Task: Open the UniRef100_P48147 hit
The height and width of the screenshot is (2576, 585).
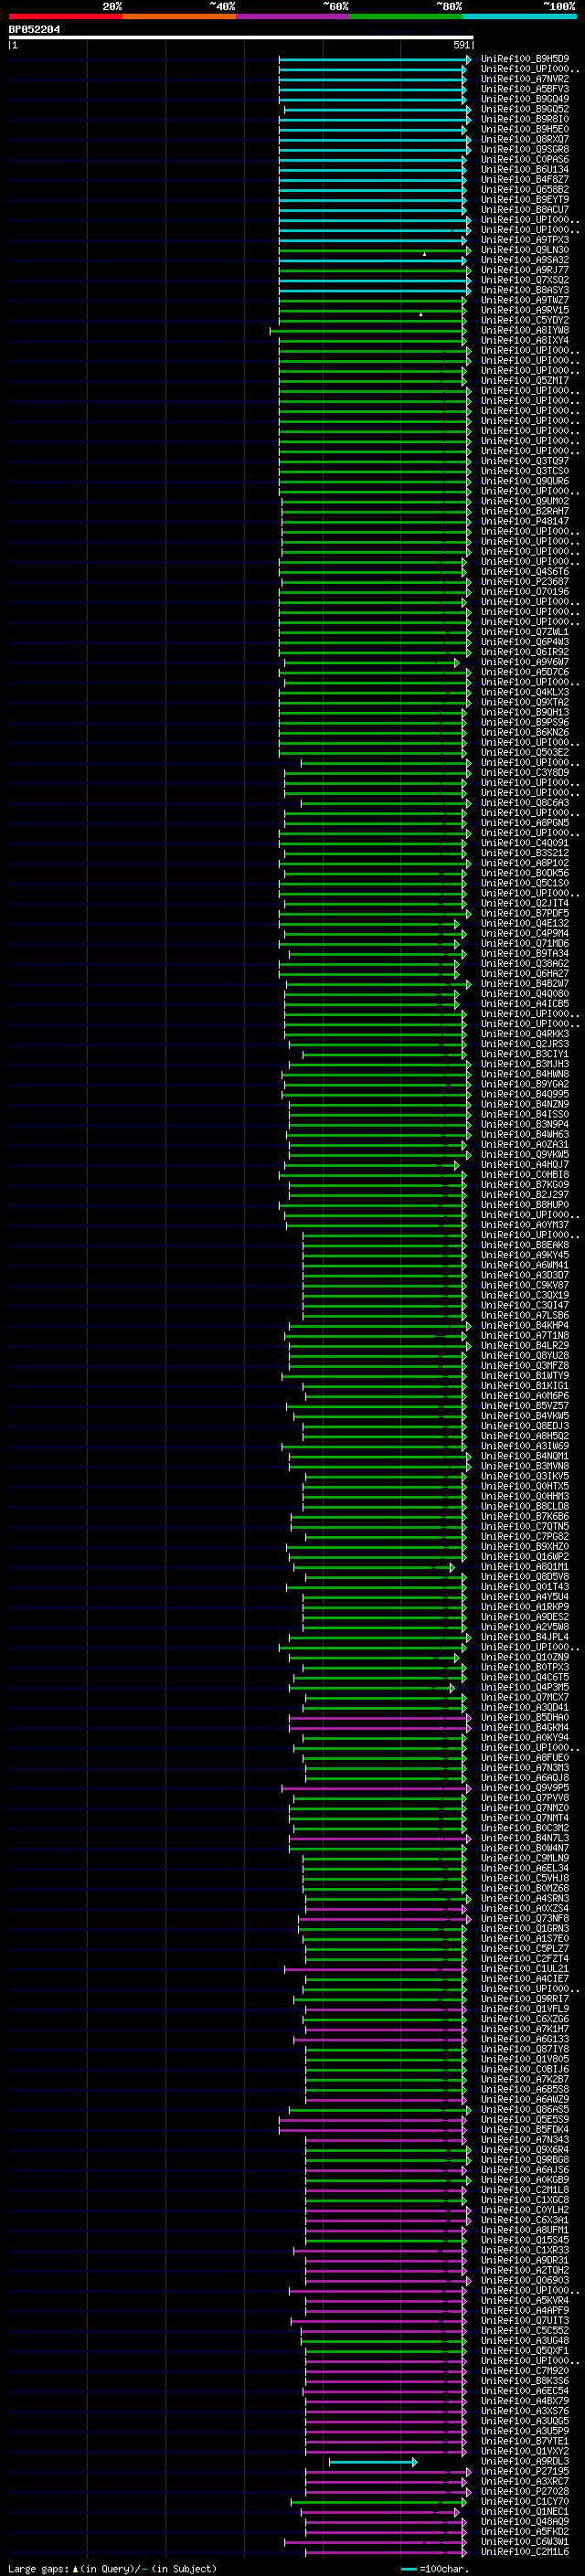Action: pos(525,521)
